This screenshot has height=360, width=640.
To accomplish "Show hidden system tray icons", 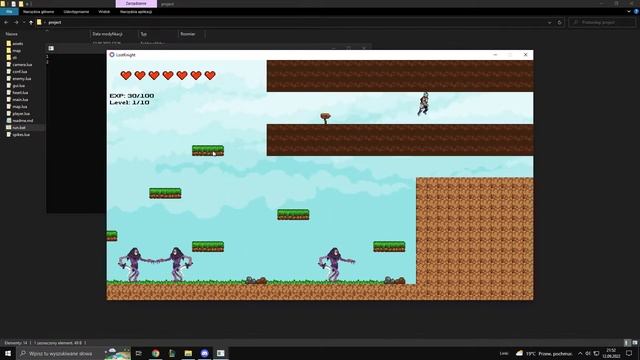I will click(x=580, y=353).
